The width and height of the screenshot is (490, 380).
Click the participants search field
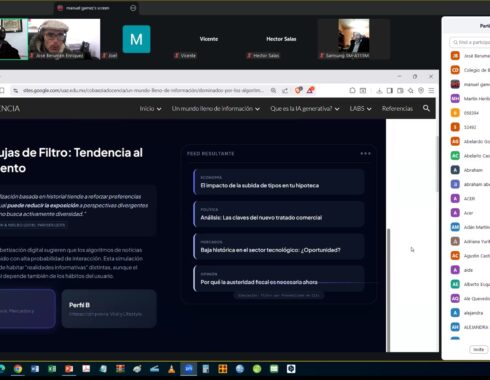coord(470,42)
